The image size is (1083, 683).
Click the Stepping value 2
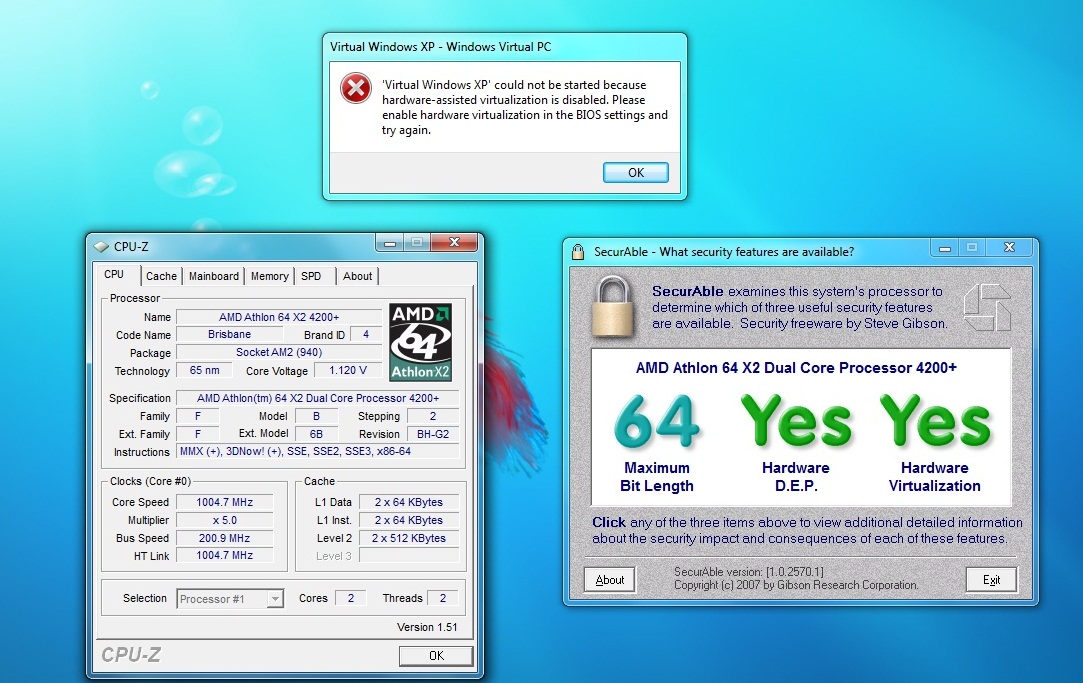(433, 416)
